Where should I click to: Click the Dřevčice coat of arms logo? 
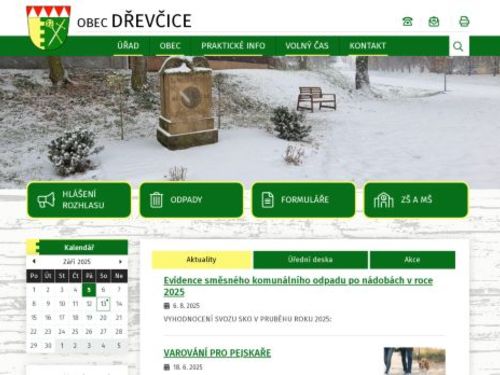(x=48, y=28)
